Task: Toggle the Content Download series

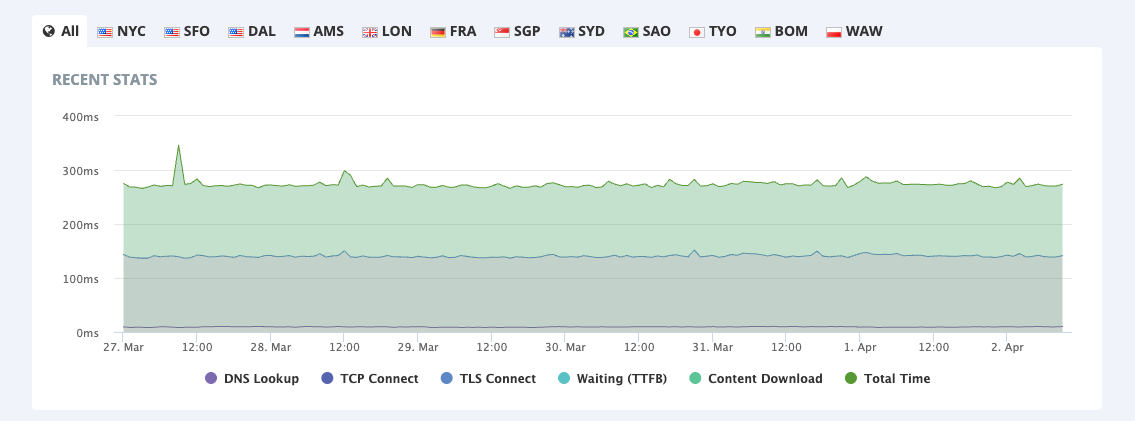Action: point(756,378)
